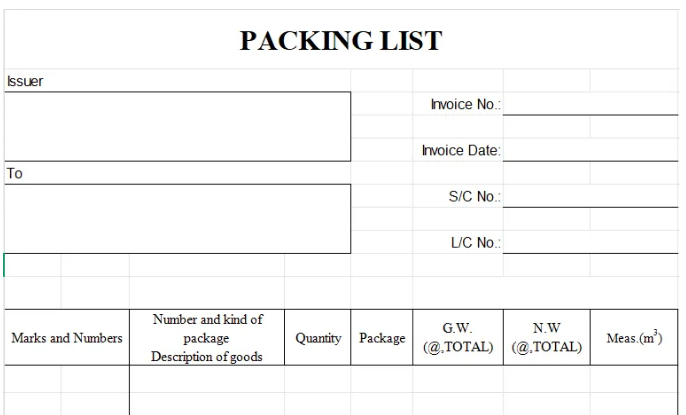The image size is (686, 415).
Task: Click inside the To recipient box
Action: (177, 218)
